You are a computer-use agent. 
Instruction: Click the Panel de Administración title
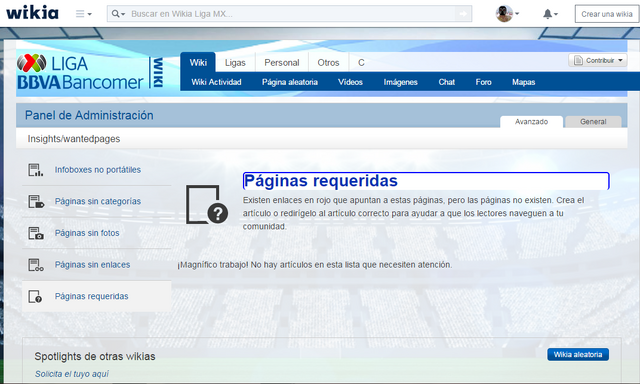point(89,115)
